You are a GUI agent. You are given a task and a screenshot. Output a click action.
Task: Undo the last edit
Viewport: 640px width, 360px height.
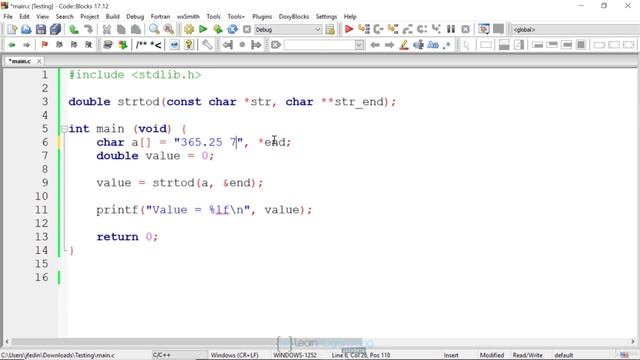coord(73,29)
